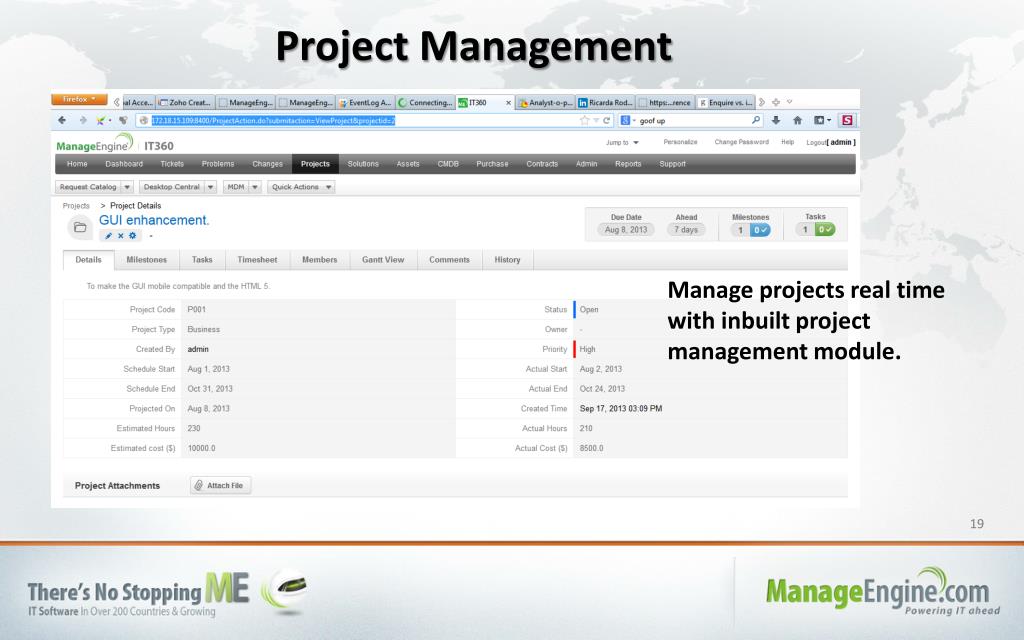The width and height of the screenshot is (1024, 640).
Task: Click the Change Password link
Action: coord(741,142)
